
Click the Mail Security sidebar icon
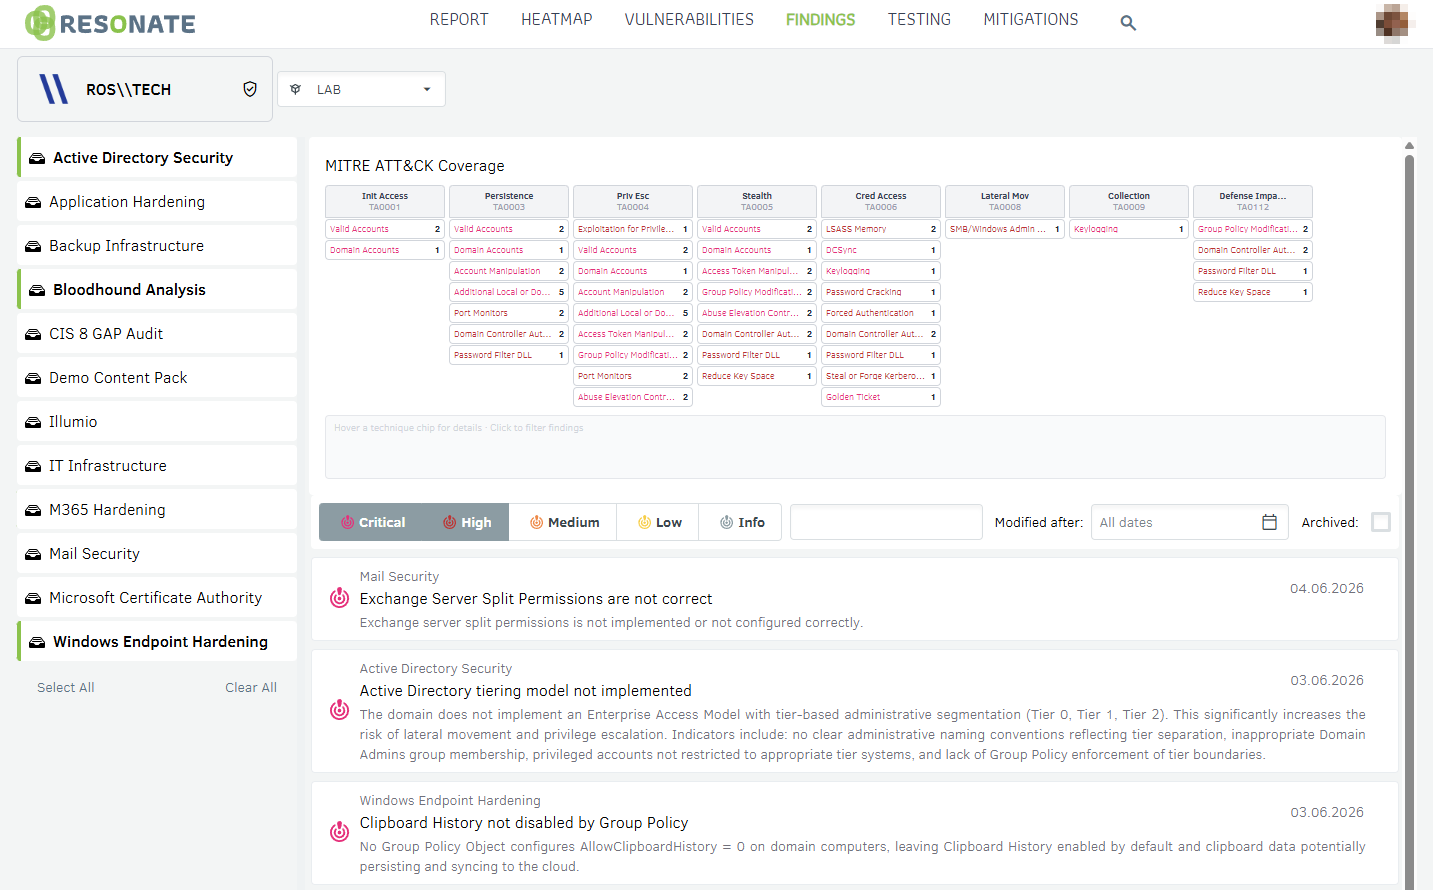(x=33, y=554)
